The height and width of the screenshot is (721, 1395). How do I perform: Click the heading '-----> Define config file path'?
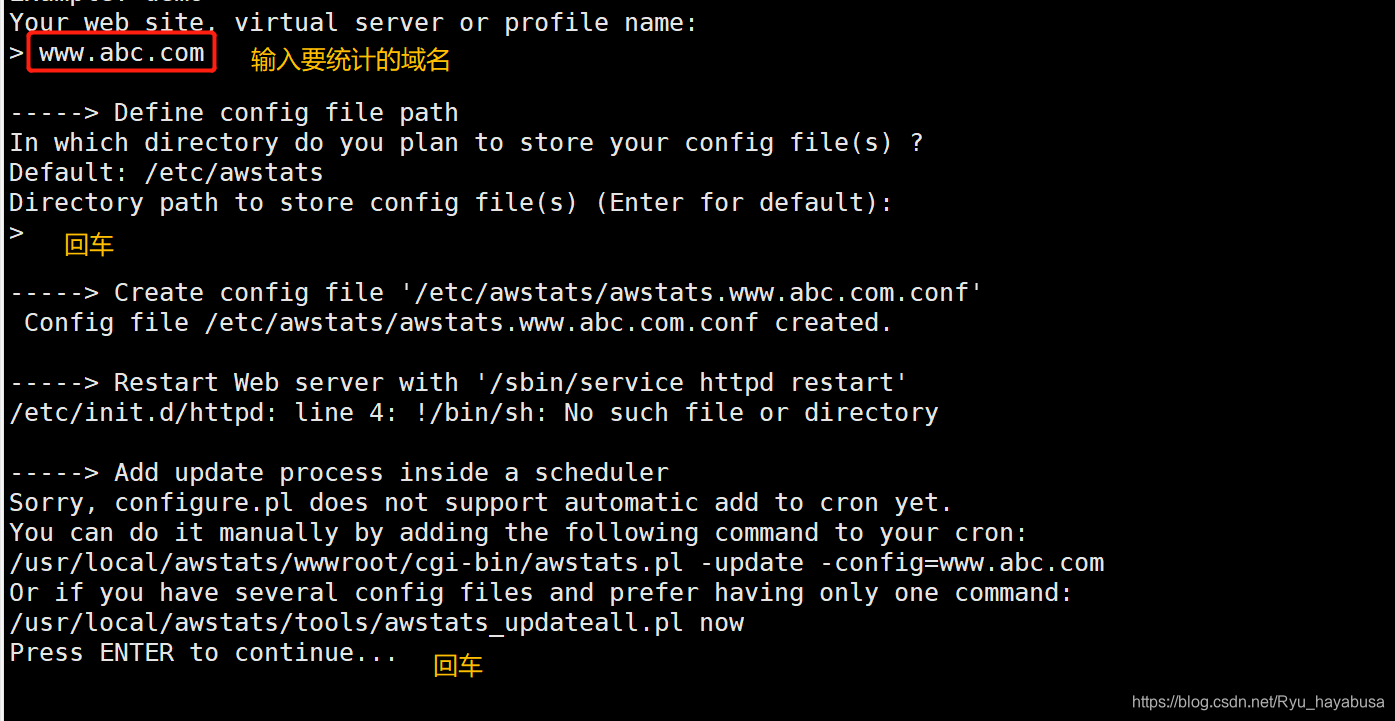234,113
